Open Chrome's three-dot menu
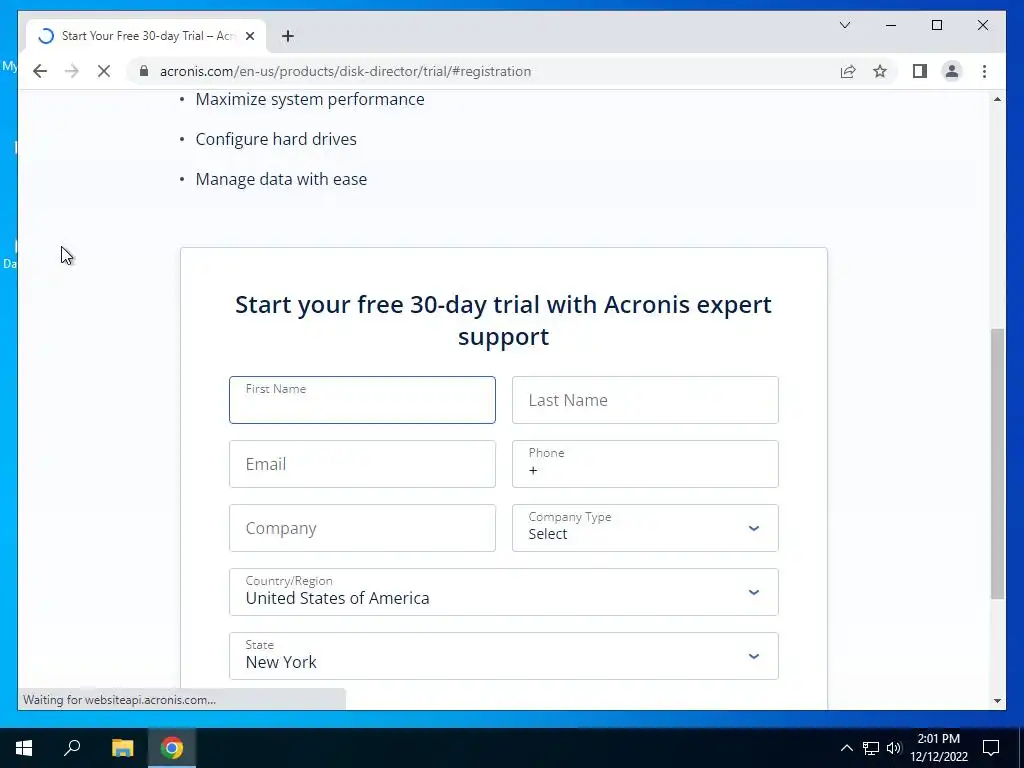This screenshot has height=768, width=1024. point(984,71)
